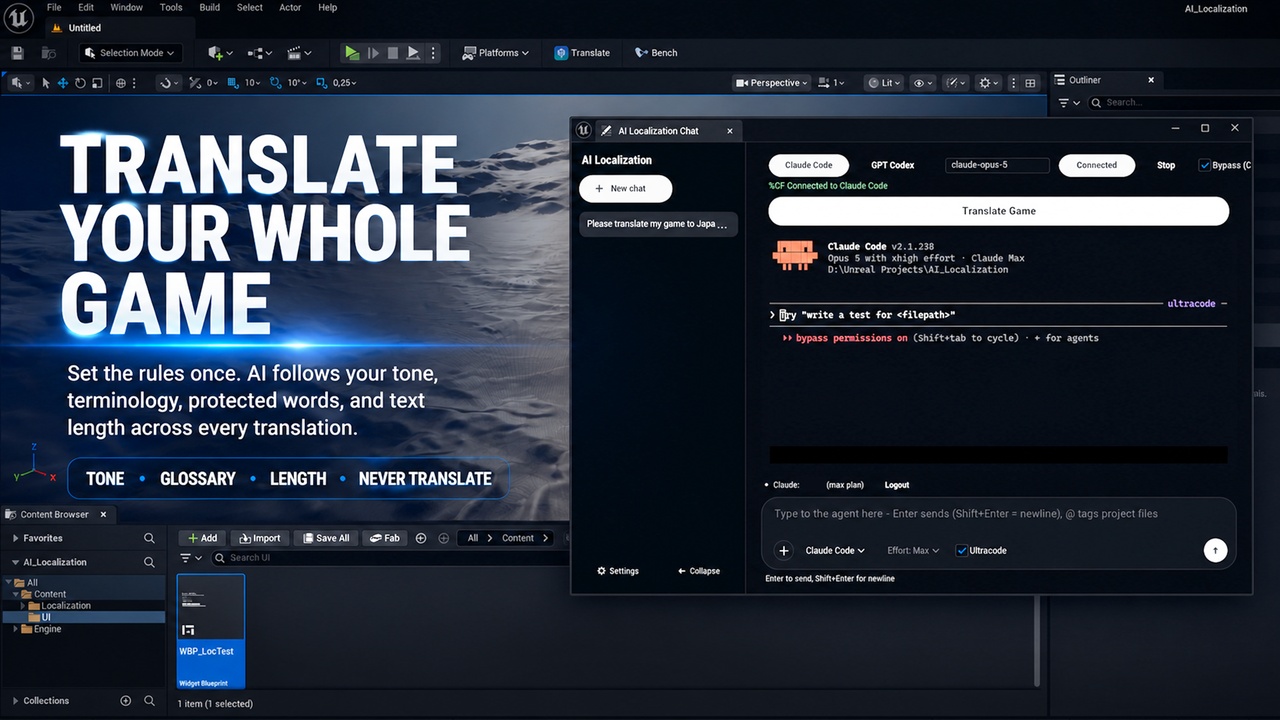Open the Add content cube dropdown

[220, 53]
